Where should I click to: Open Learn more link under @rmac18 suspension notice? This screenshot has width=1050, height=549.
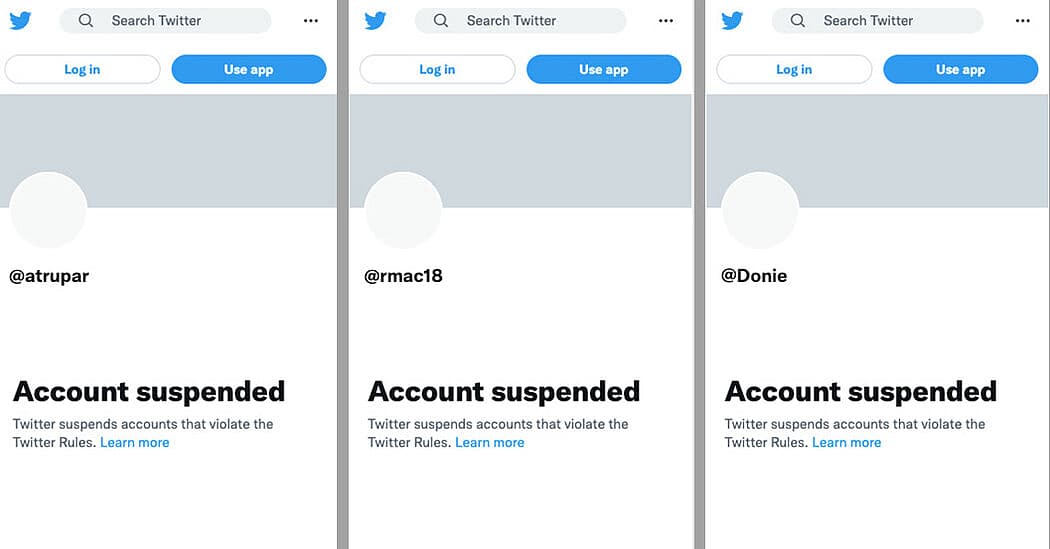point(490,443)
